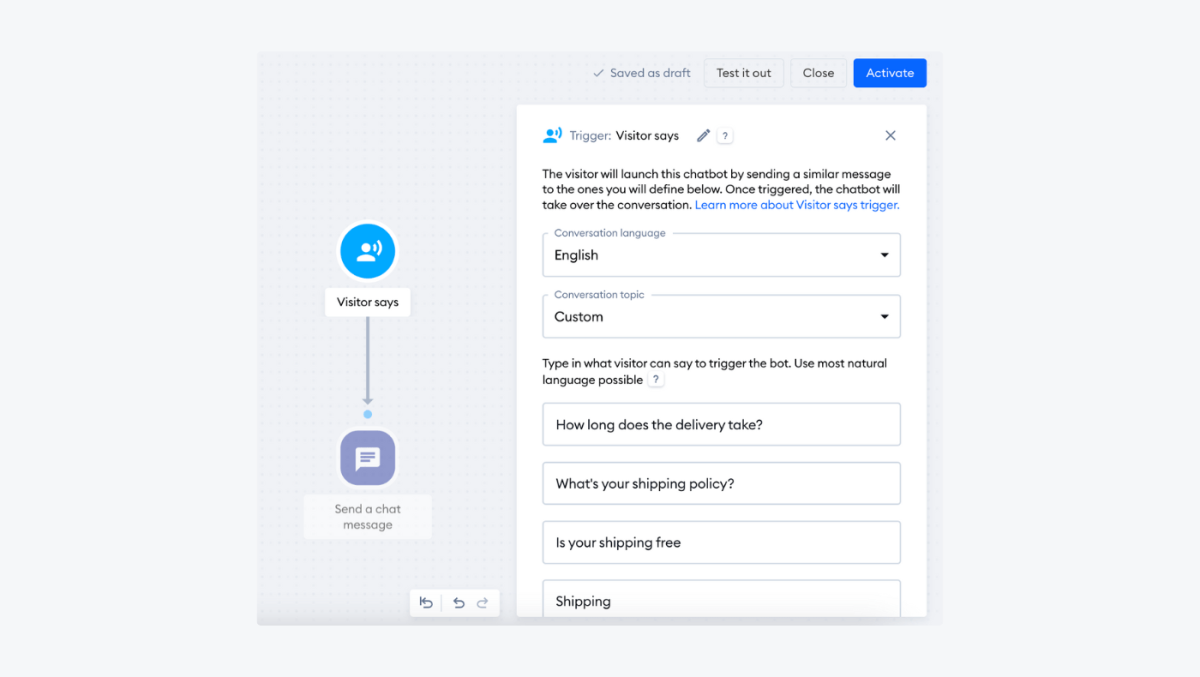
Task: Click the 'Is your shipping free' phrase field
Action: (x=720, y=542)
